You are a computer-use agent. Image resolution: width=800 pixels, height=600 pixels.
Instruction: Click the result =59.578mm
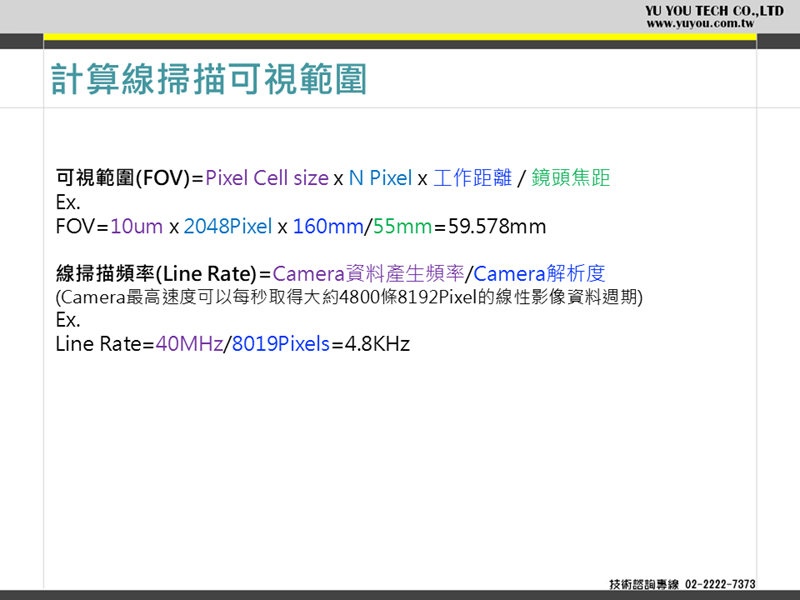click(x=490, y=226)
